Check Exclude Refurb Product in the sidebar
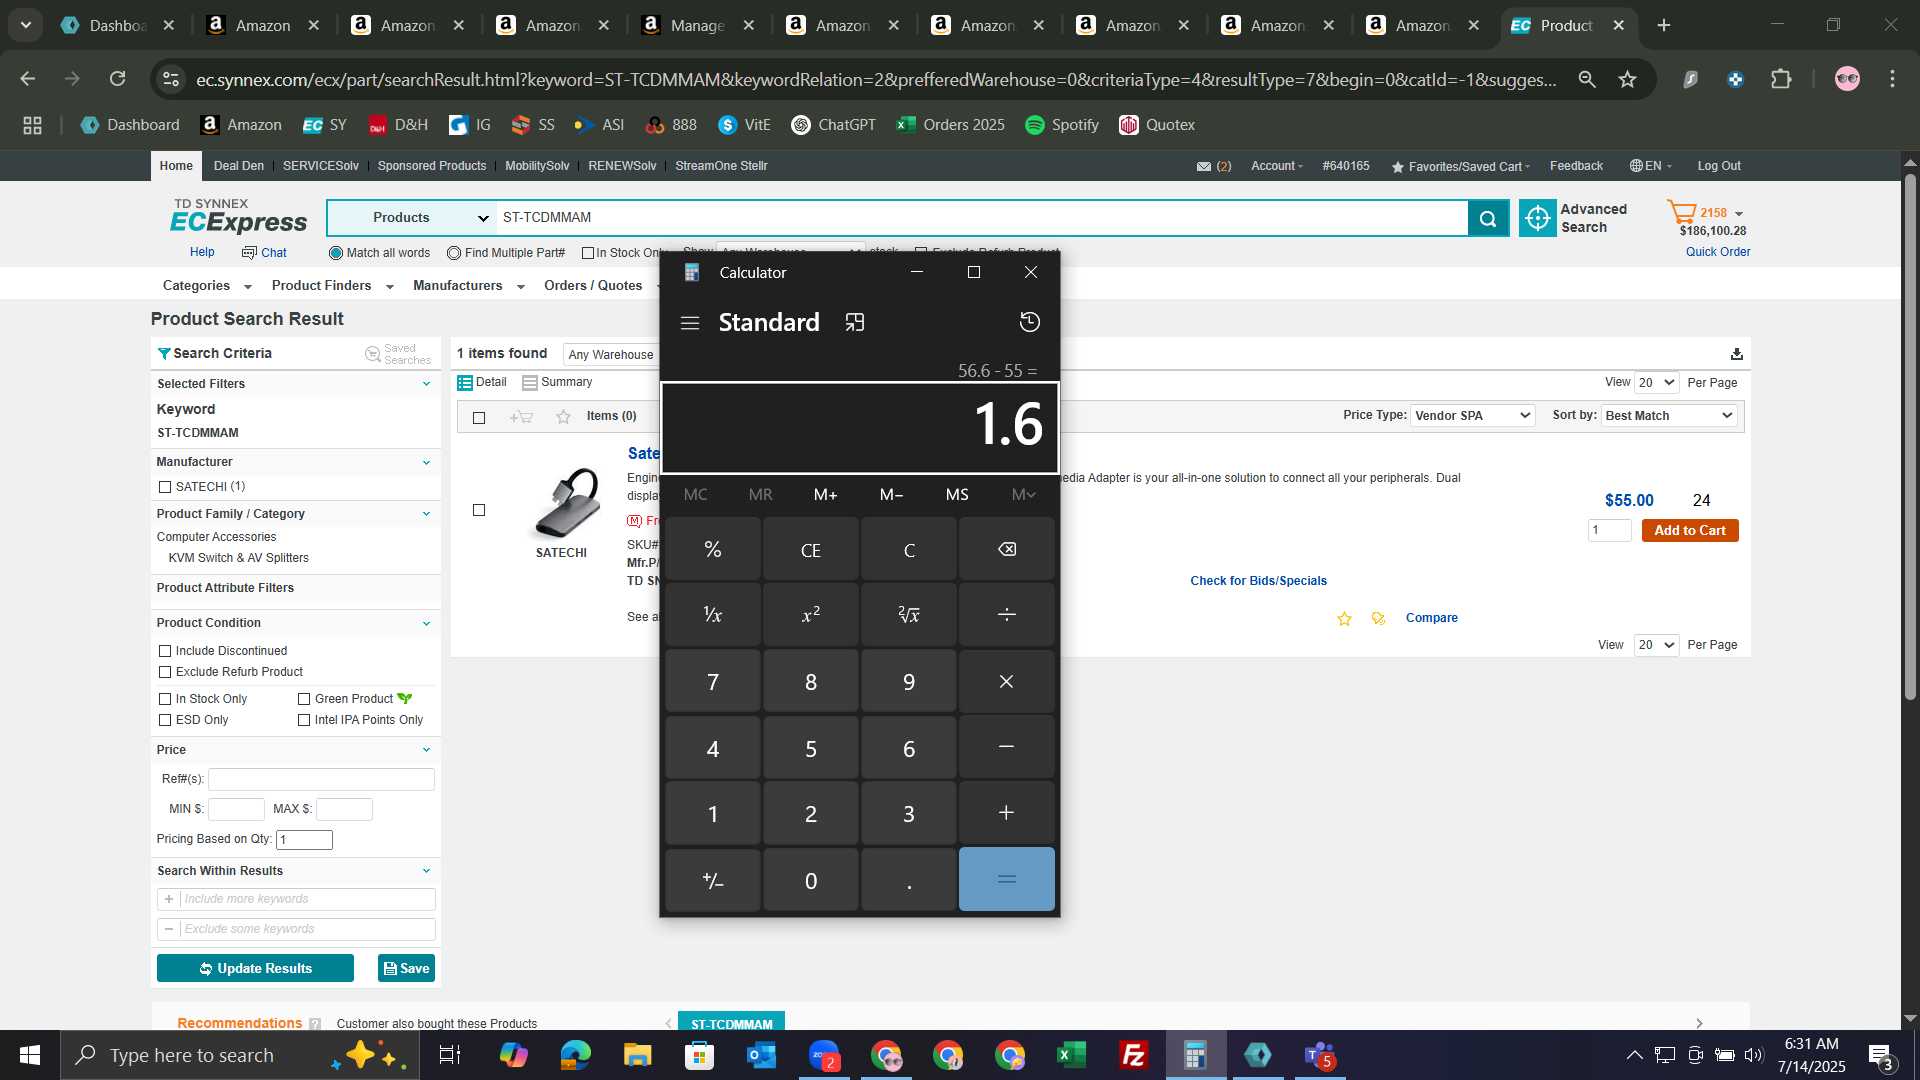The height and width of the screenshot is (1080, 1920). click(x=165, y=672)
